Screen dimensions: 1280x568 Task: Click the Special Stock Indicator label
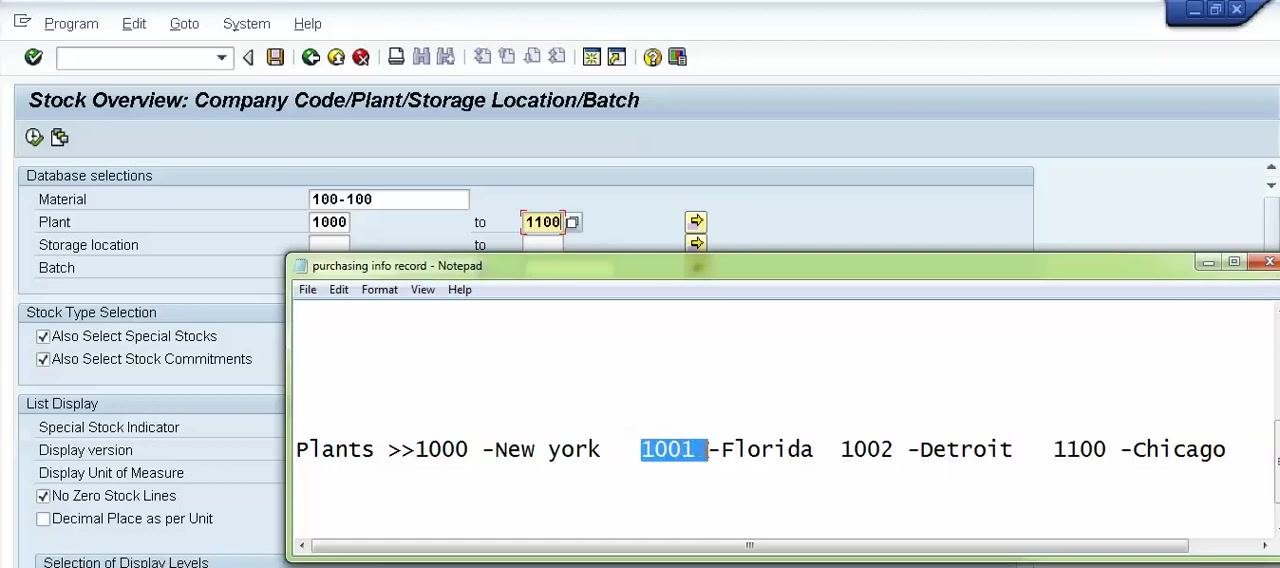pyautogui.click(x=109, y=427)
